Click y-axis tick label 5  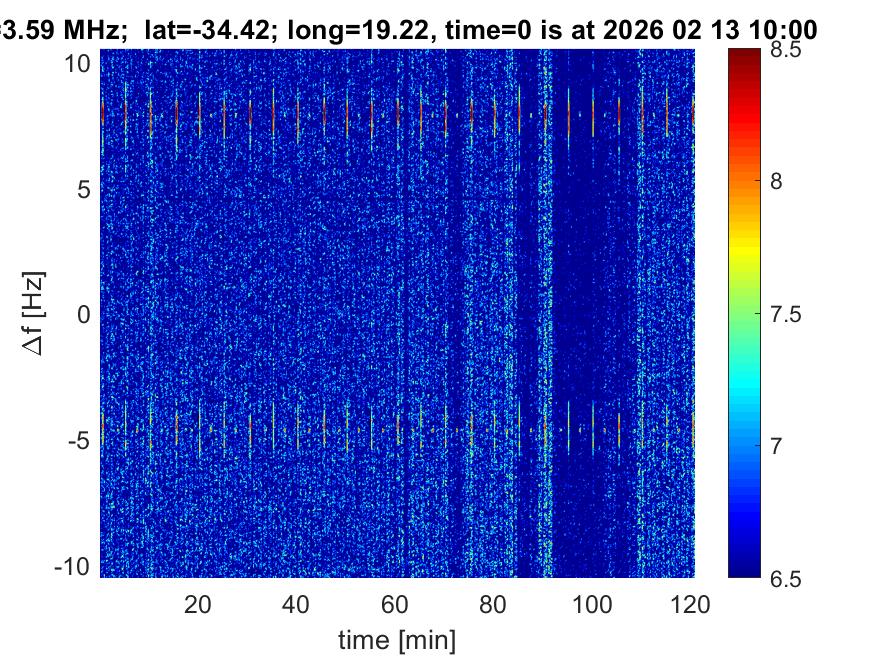coord(86,189)
